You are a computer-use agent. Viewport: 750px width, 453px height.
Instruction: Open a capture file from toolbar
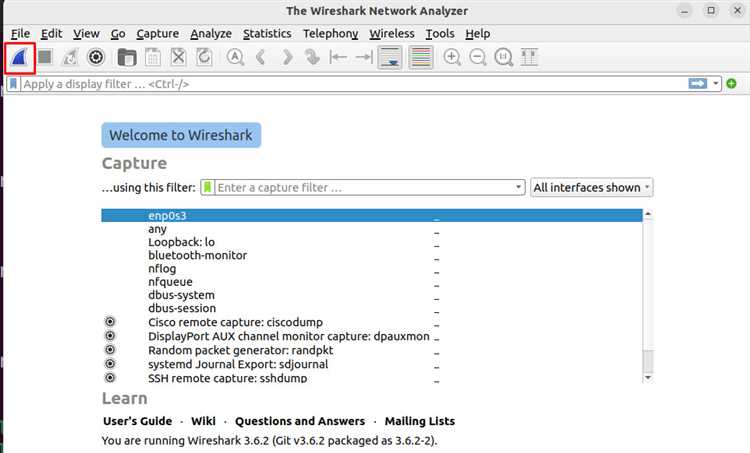(127, 57)
